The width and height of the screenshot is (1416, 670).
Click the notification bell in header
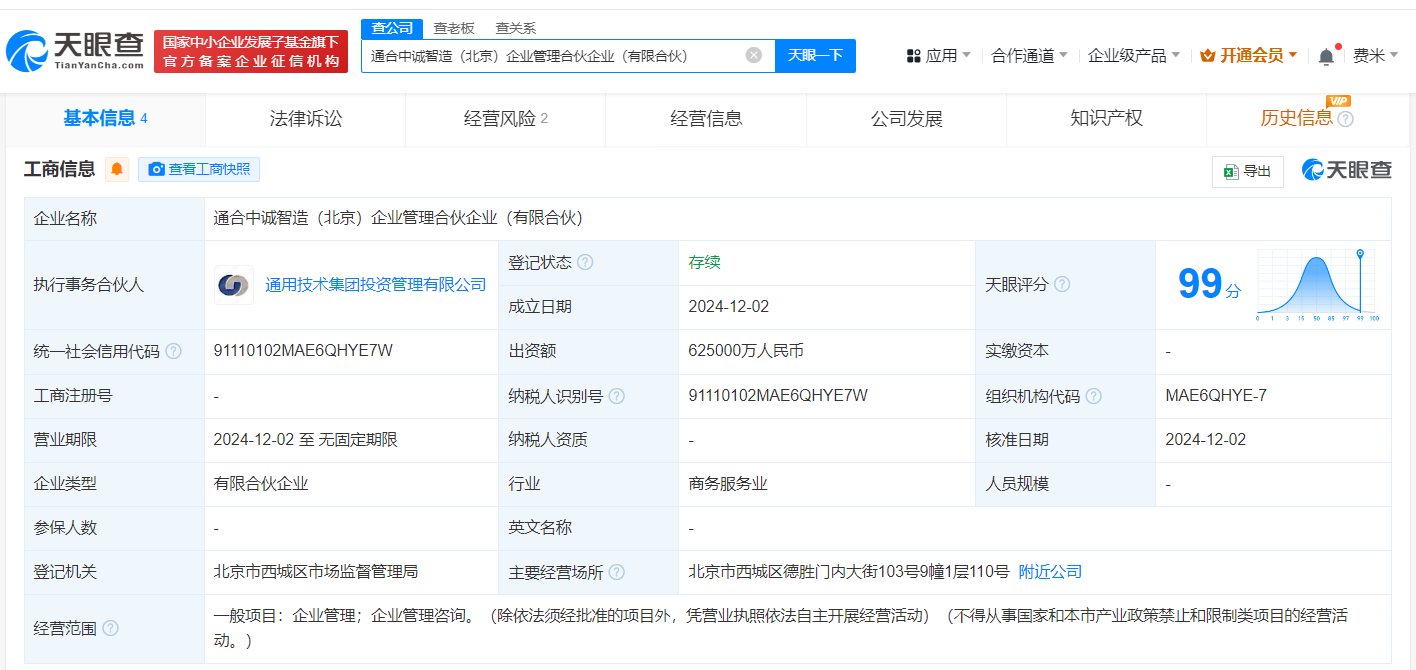point(1326,56)
